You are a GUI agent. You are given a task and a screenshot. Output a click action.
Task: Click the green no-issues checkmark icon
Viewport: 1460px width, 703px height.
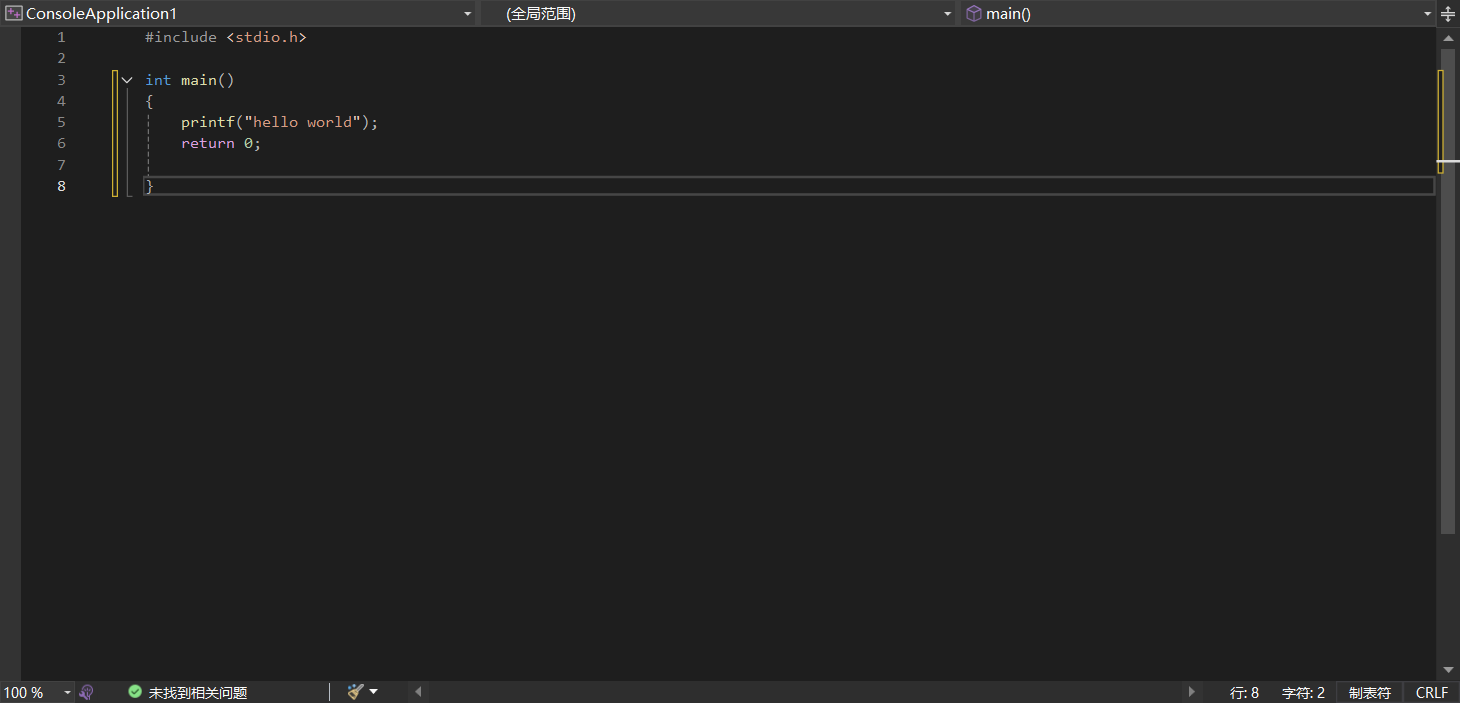[x=135, y=692]
